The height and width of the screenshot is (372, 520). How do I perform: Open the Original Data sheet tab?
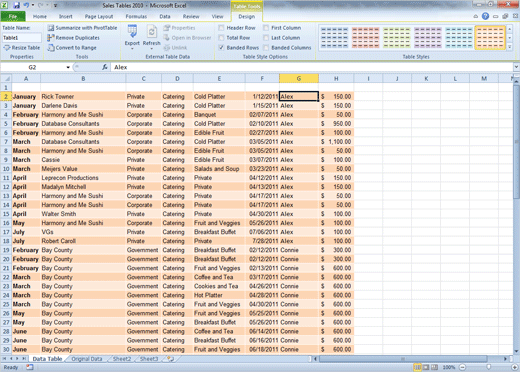(x=87, y=359)
